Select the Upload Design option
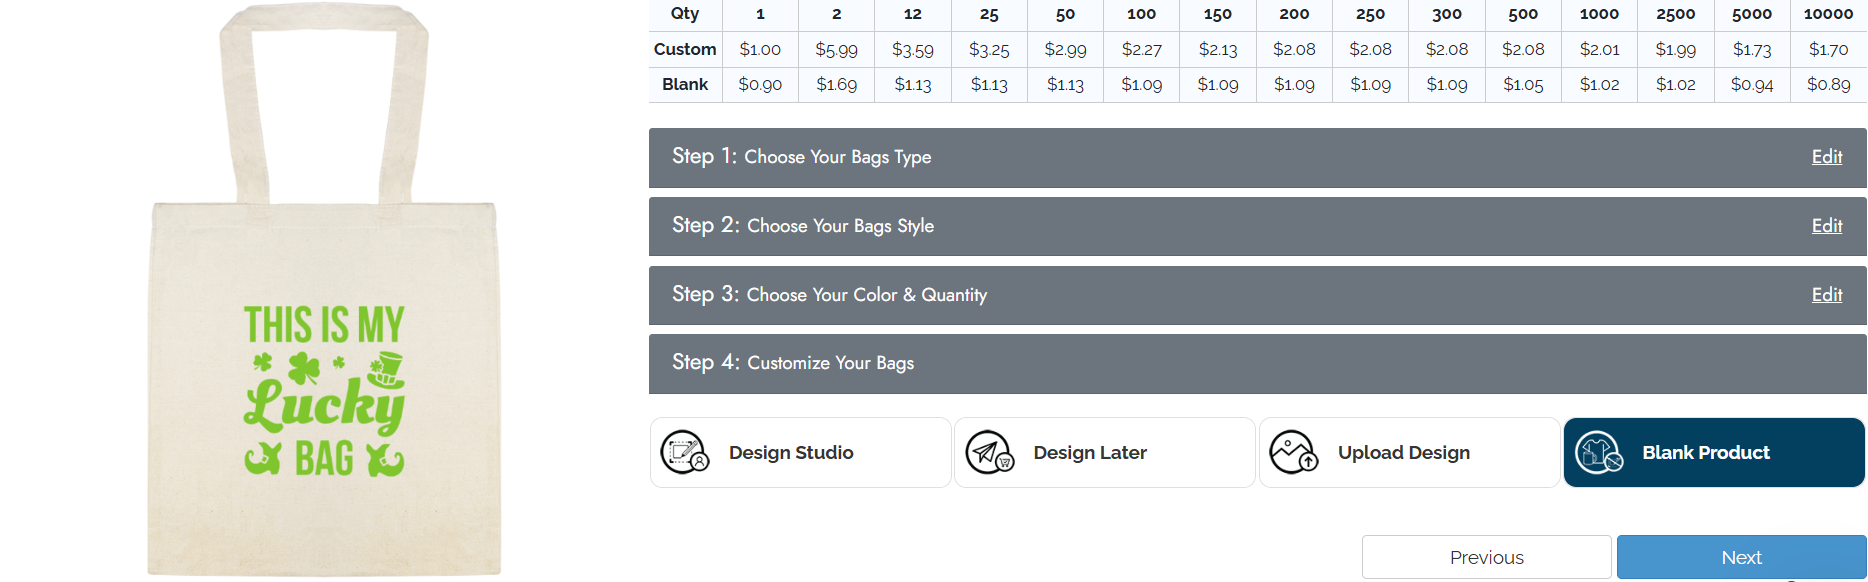Viewport: 1868px width, 582px height. click(x=1403, y=453)
